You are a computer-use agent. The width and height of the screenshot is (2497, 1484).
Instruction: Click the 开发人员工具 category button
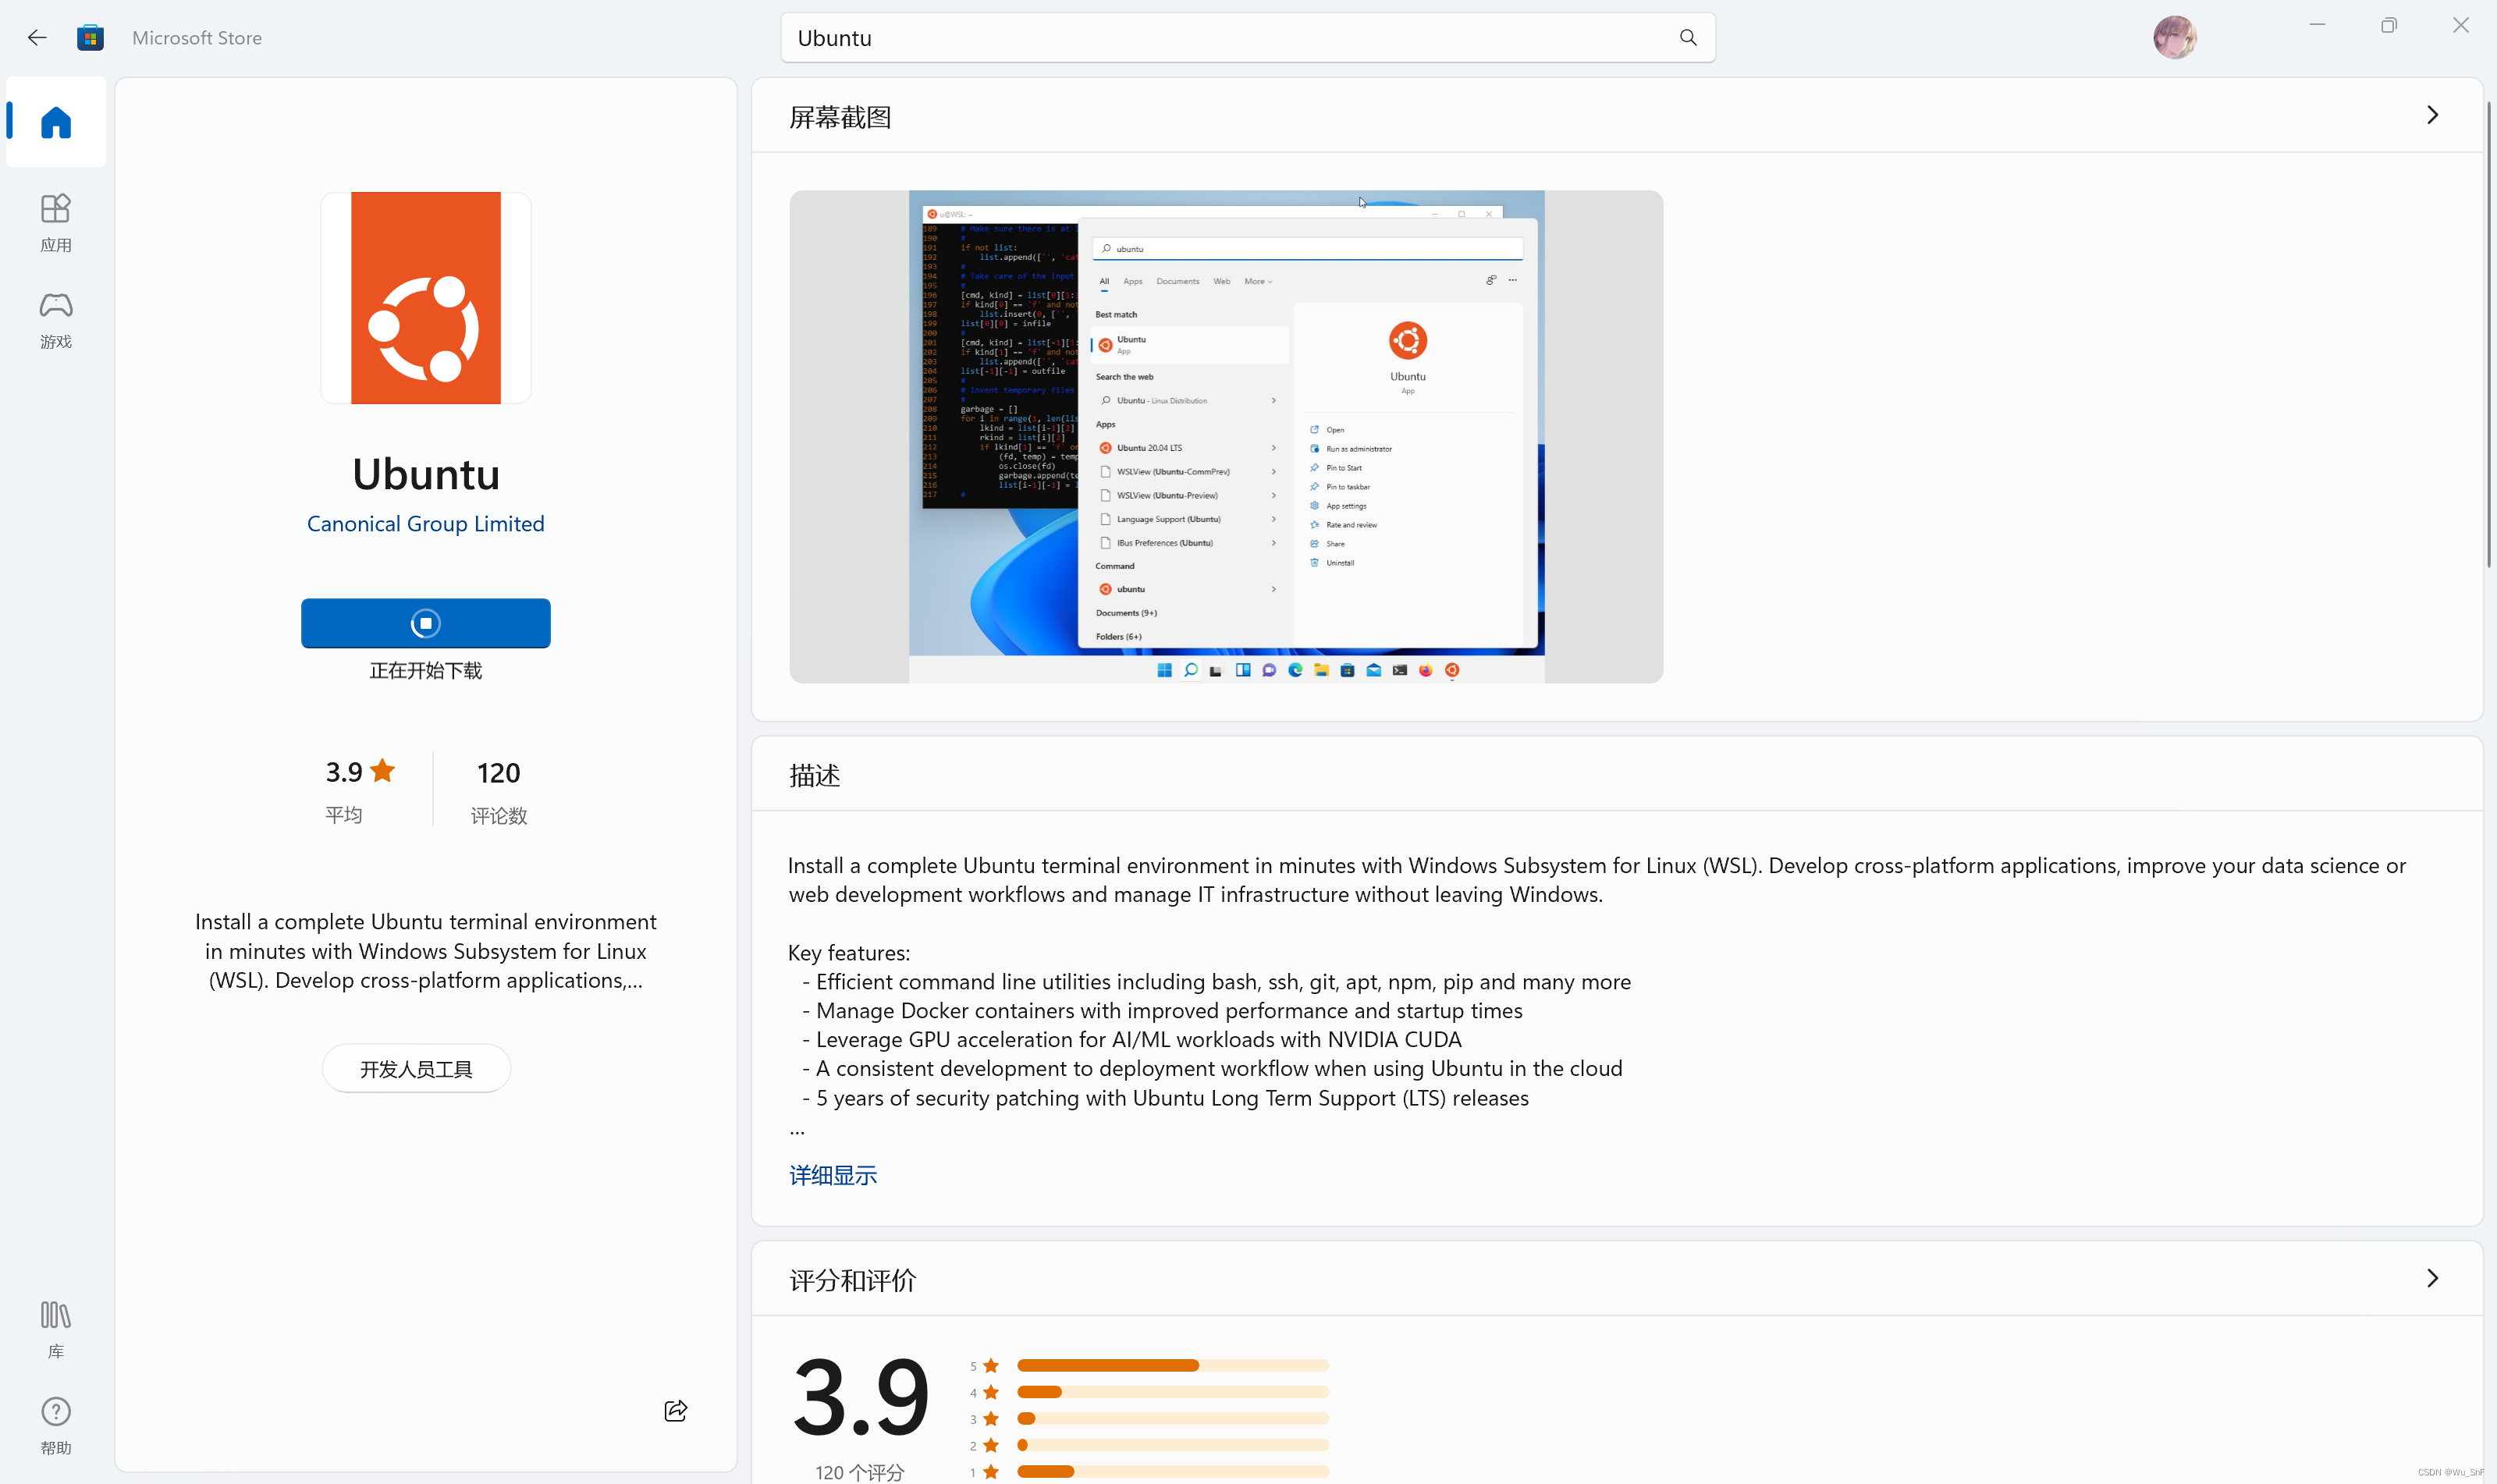[416, 1069]
